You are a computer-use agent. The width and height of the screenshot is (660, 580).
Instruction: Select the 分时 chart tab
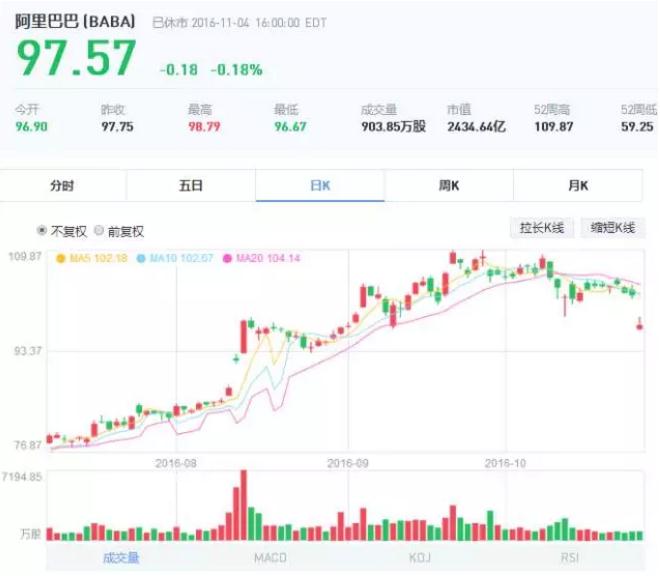click(x=63, y=186)
